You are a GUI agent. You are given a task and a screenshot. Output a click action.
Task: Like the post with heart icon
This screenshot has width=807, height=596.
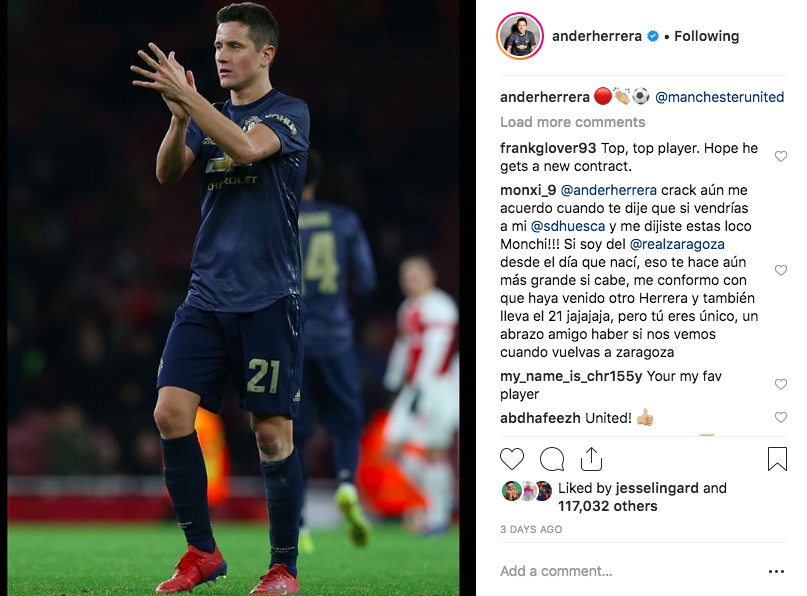(x=512, y=459)
